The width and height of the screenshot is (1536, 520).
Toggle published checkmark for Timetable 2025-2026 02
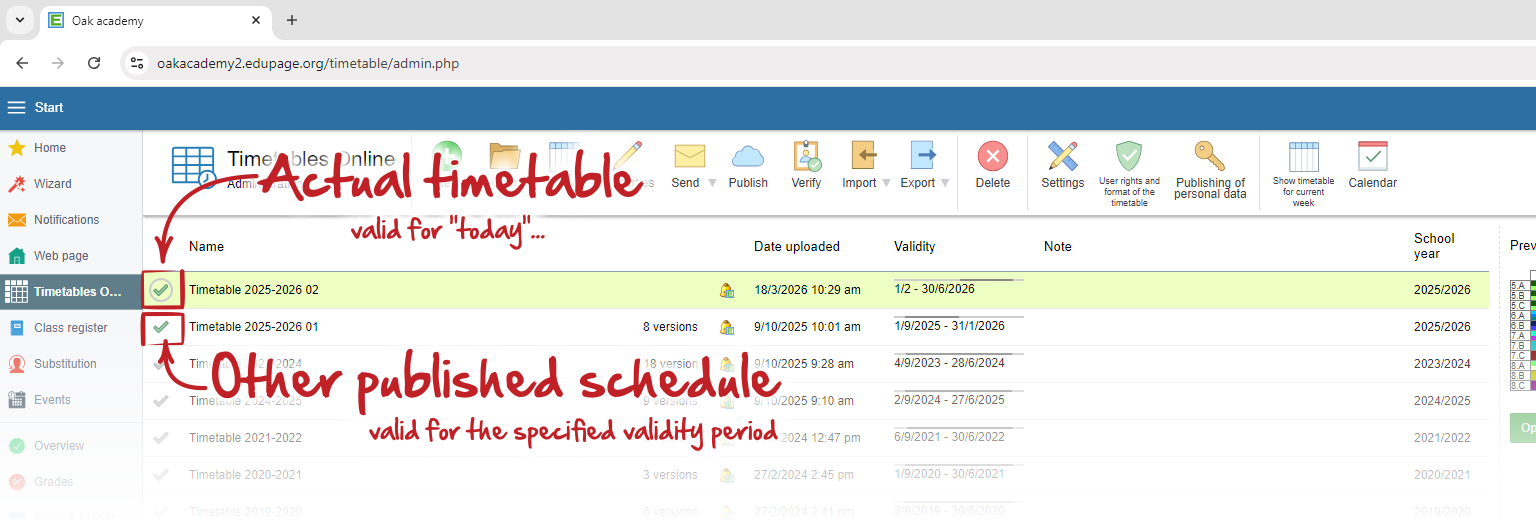coord(161,290)
